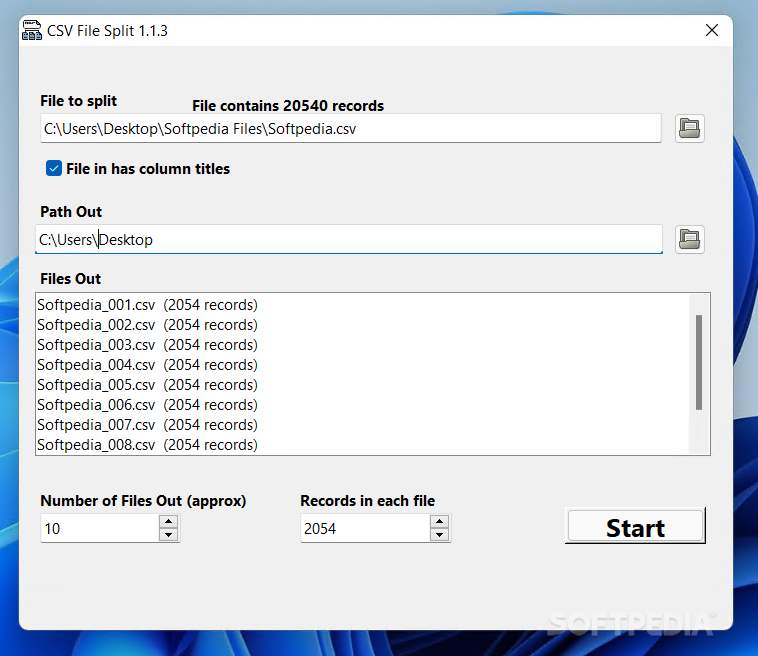
Task: Open folder browser for Path Out
Action: [x=689, y=239]
